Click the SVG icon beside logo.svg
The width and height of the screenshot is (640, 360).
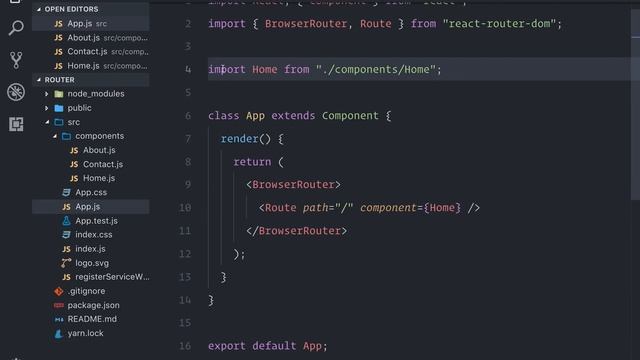[x=66, y=263]
